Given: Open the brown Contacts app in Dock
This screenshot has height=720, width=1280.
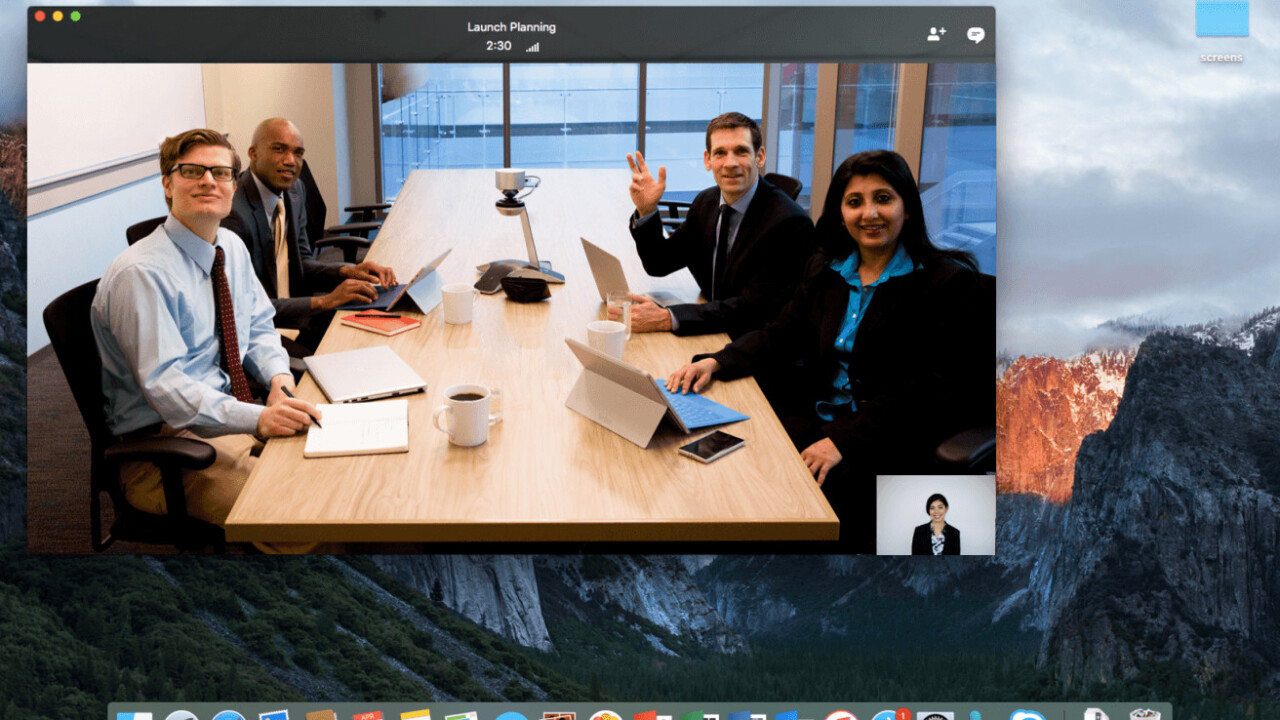Looking at the screenshot, I should pos(321,715).
